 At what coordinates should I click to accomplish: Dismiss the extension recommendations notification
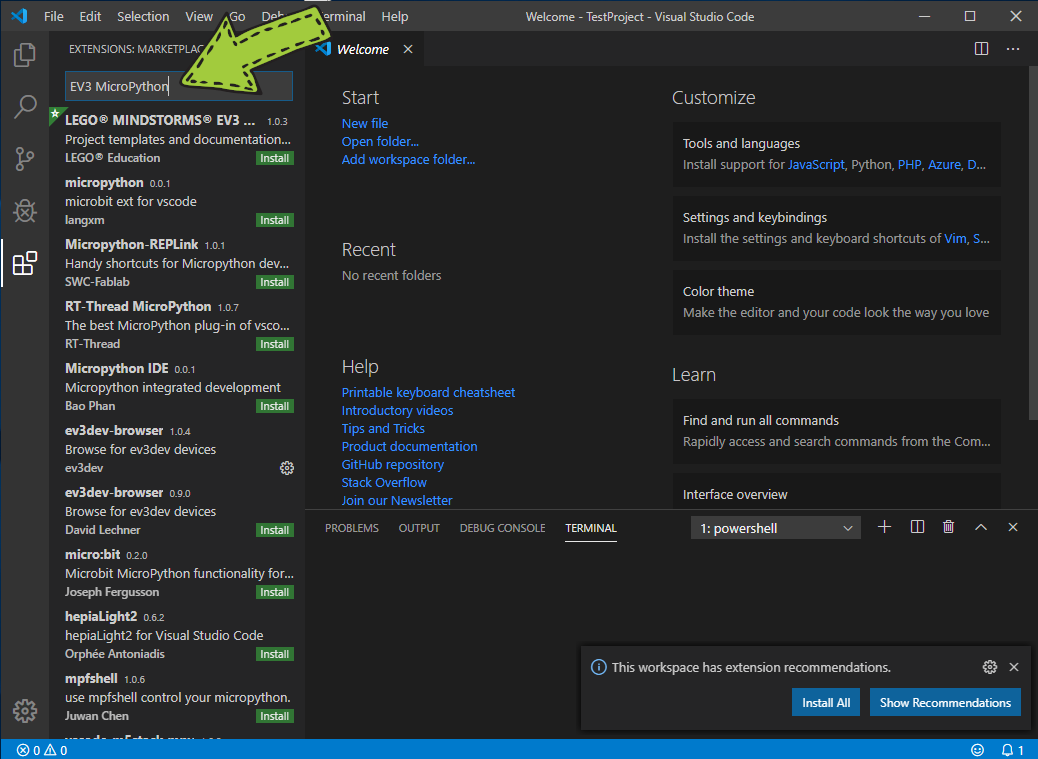pyautogui.click(x=1014, y=667)
